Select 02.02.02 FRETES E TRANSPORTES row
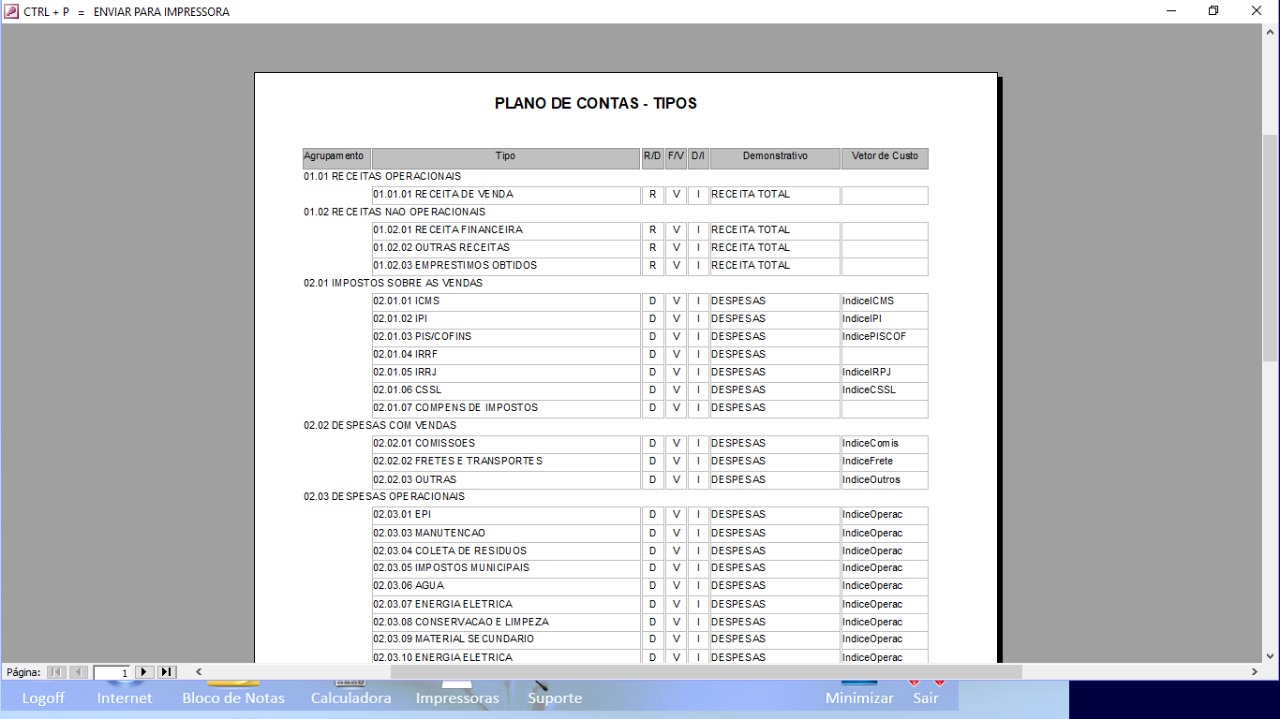Image resolution: width=1280 pixels, height=719 pixels. 650,461
